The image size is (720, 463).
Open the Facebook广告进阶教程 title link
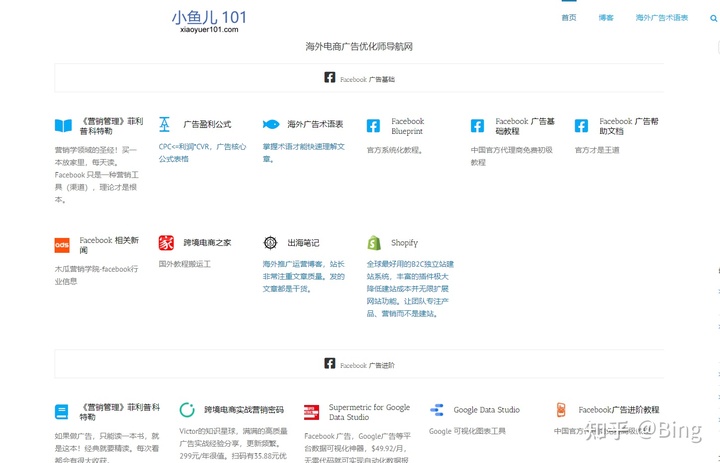tap(619, 410)
